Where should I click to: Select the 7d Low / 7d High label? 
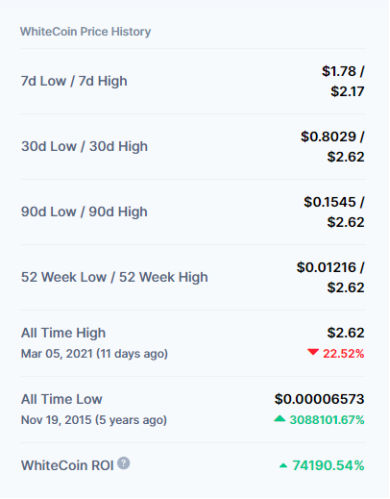tap(74, 81)
